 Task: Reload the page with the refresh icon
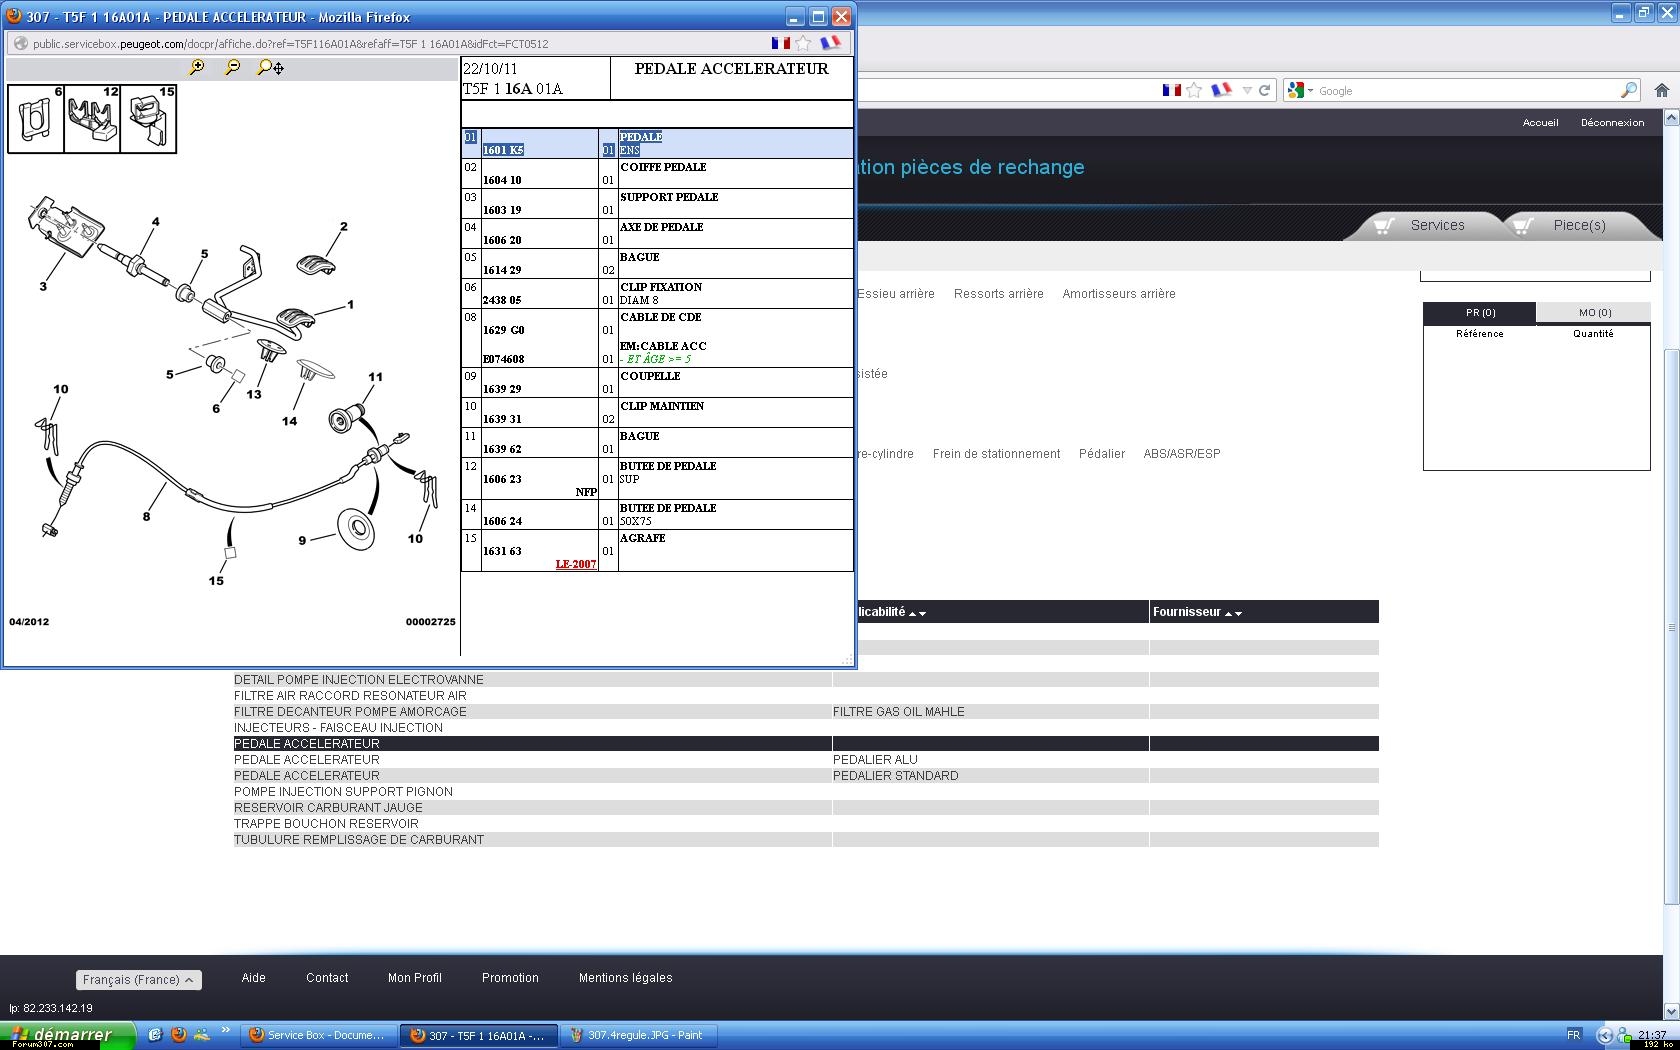click(1264, 90)
